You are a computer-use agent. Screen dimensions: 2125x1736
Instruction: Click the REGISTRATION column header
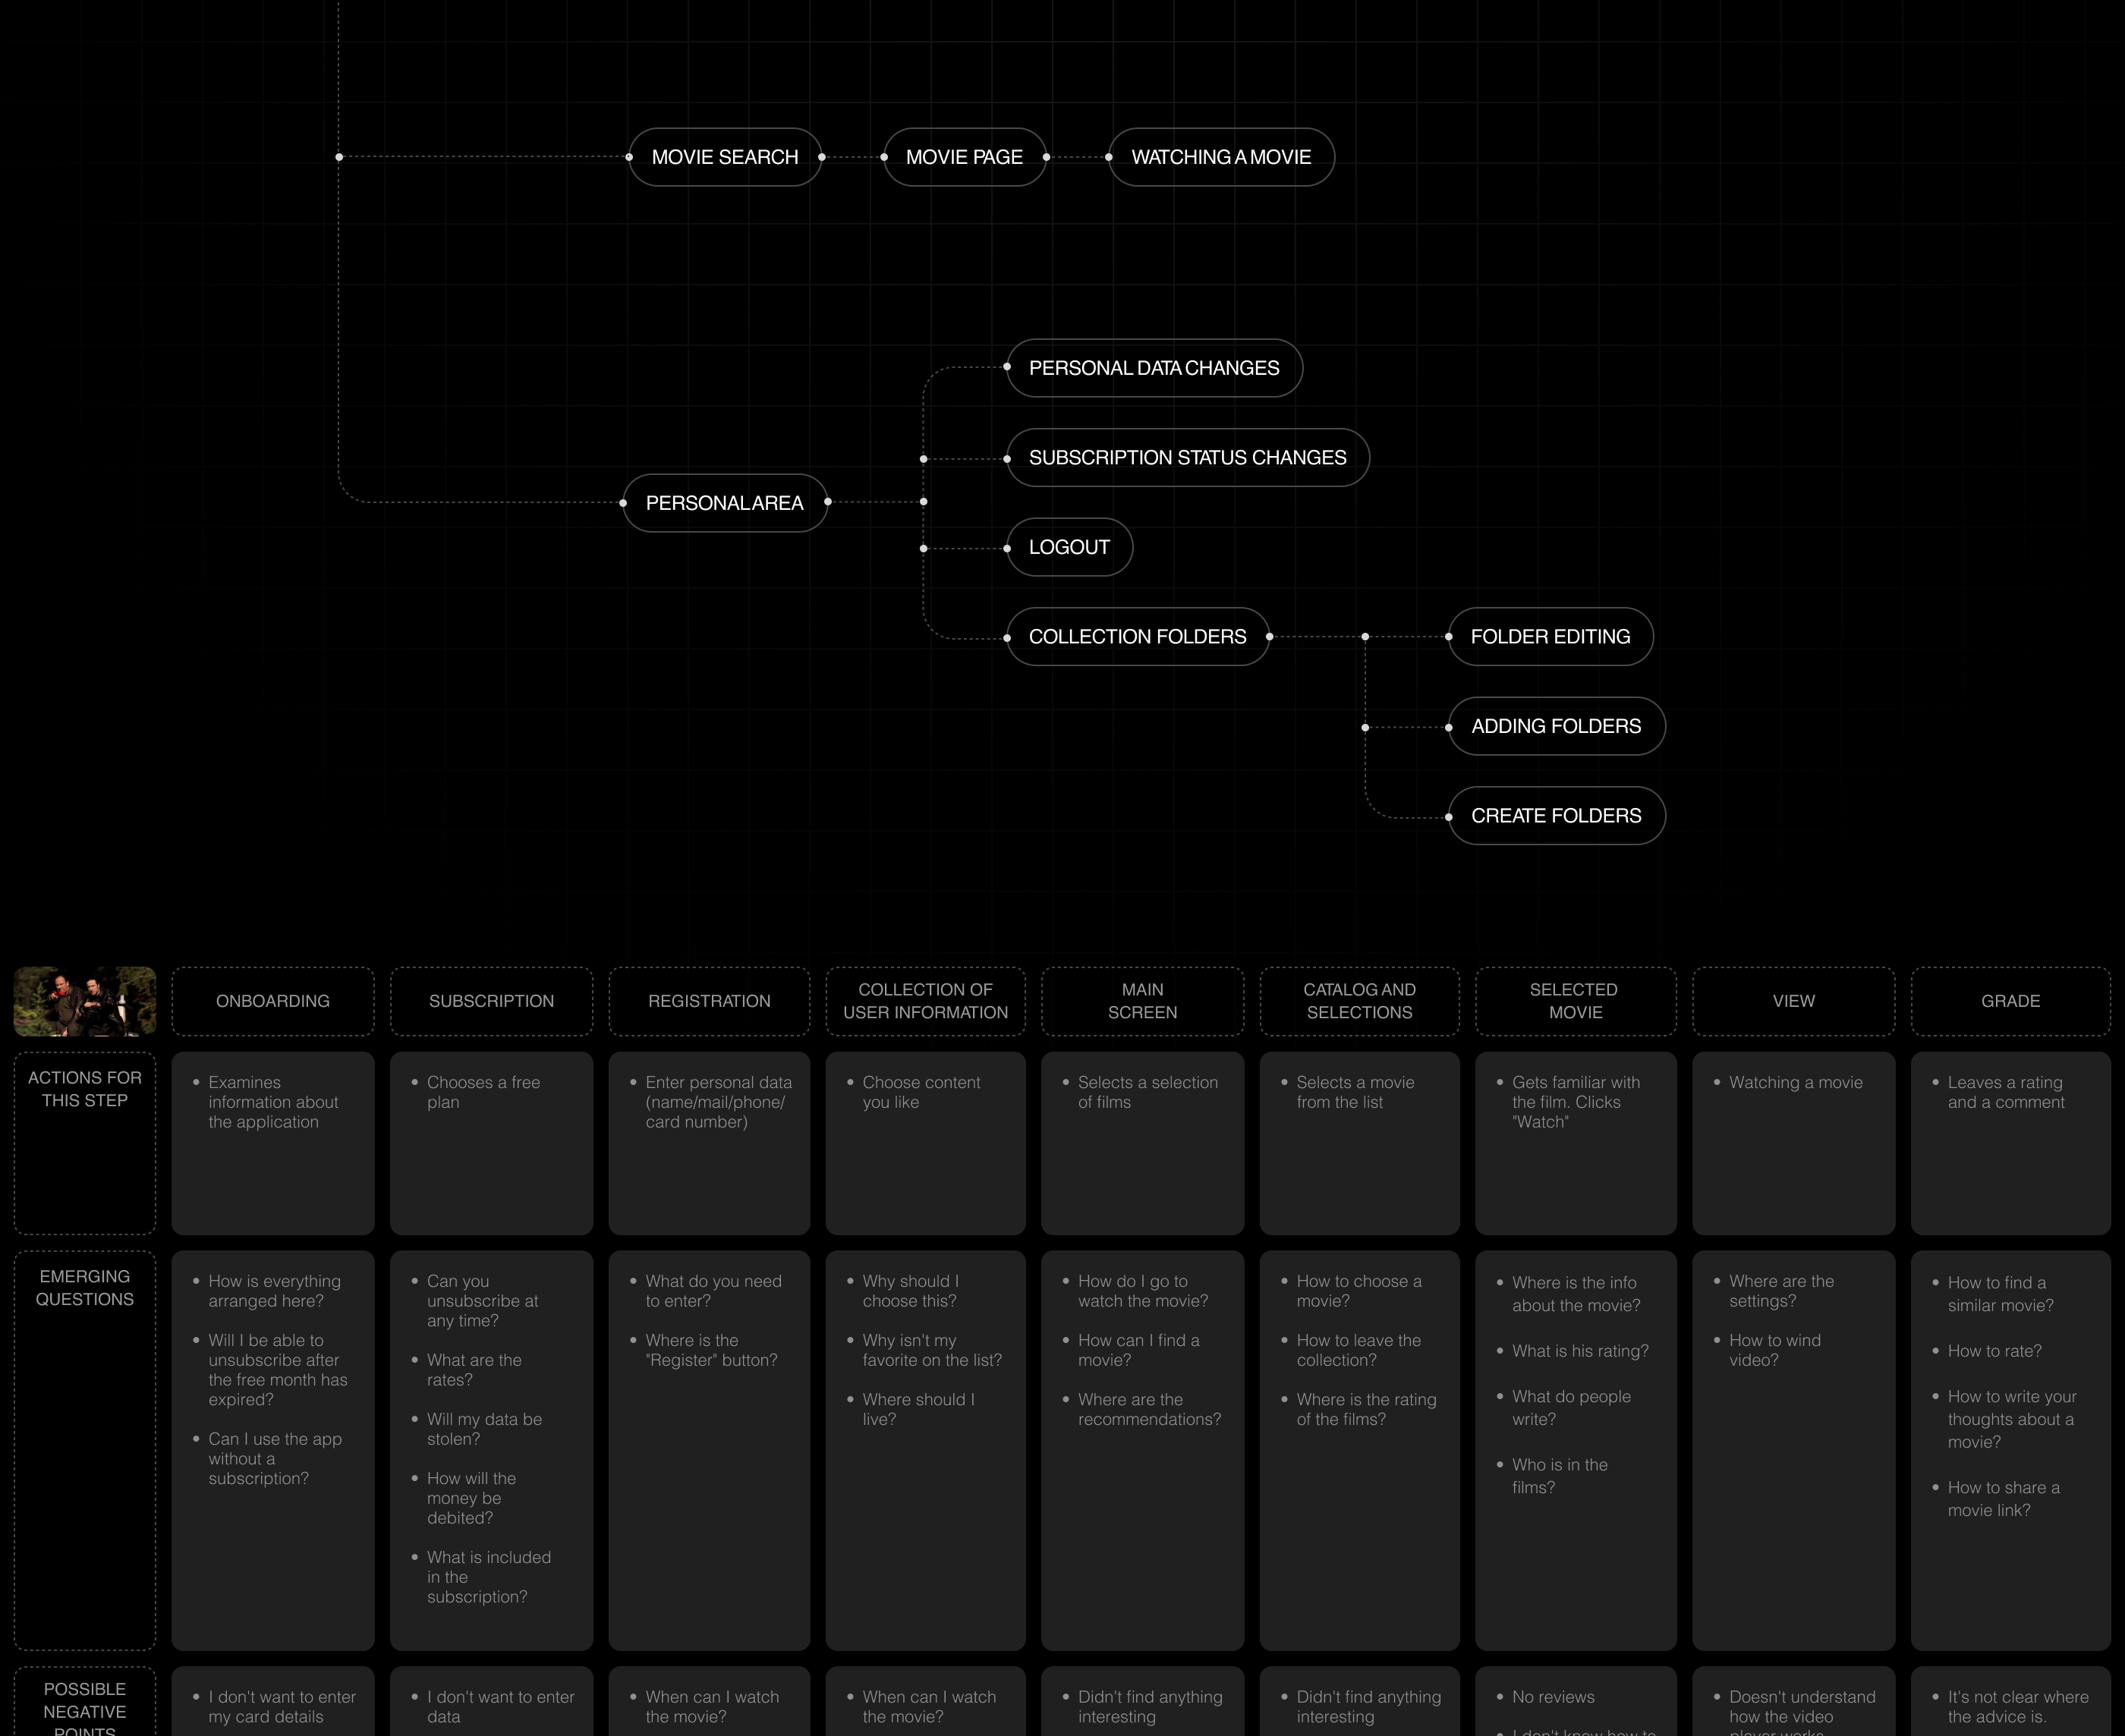coord(709,1001)
